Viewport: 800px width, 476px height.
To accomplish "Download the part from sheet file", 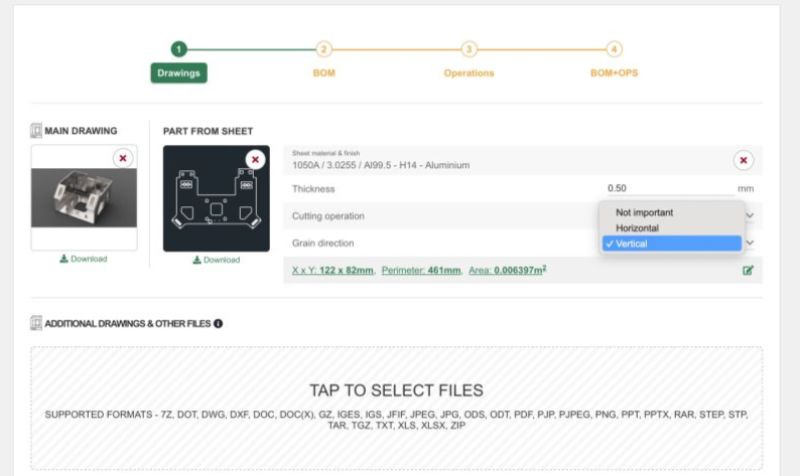I will point(216,260).
